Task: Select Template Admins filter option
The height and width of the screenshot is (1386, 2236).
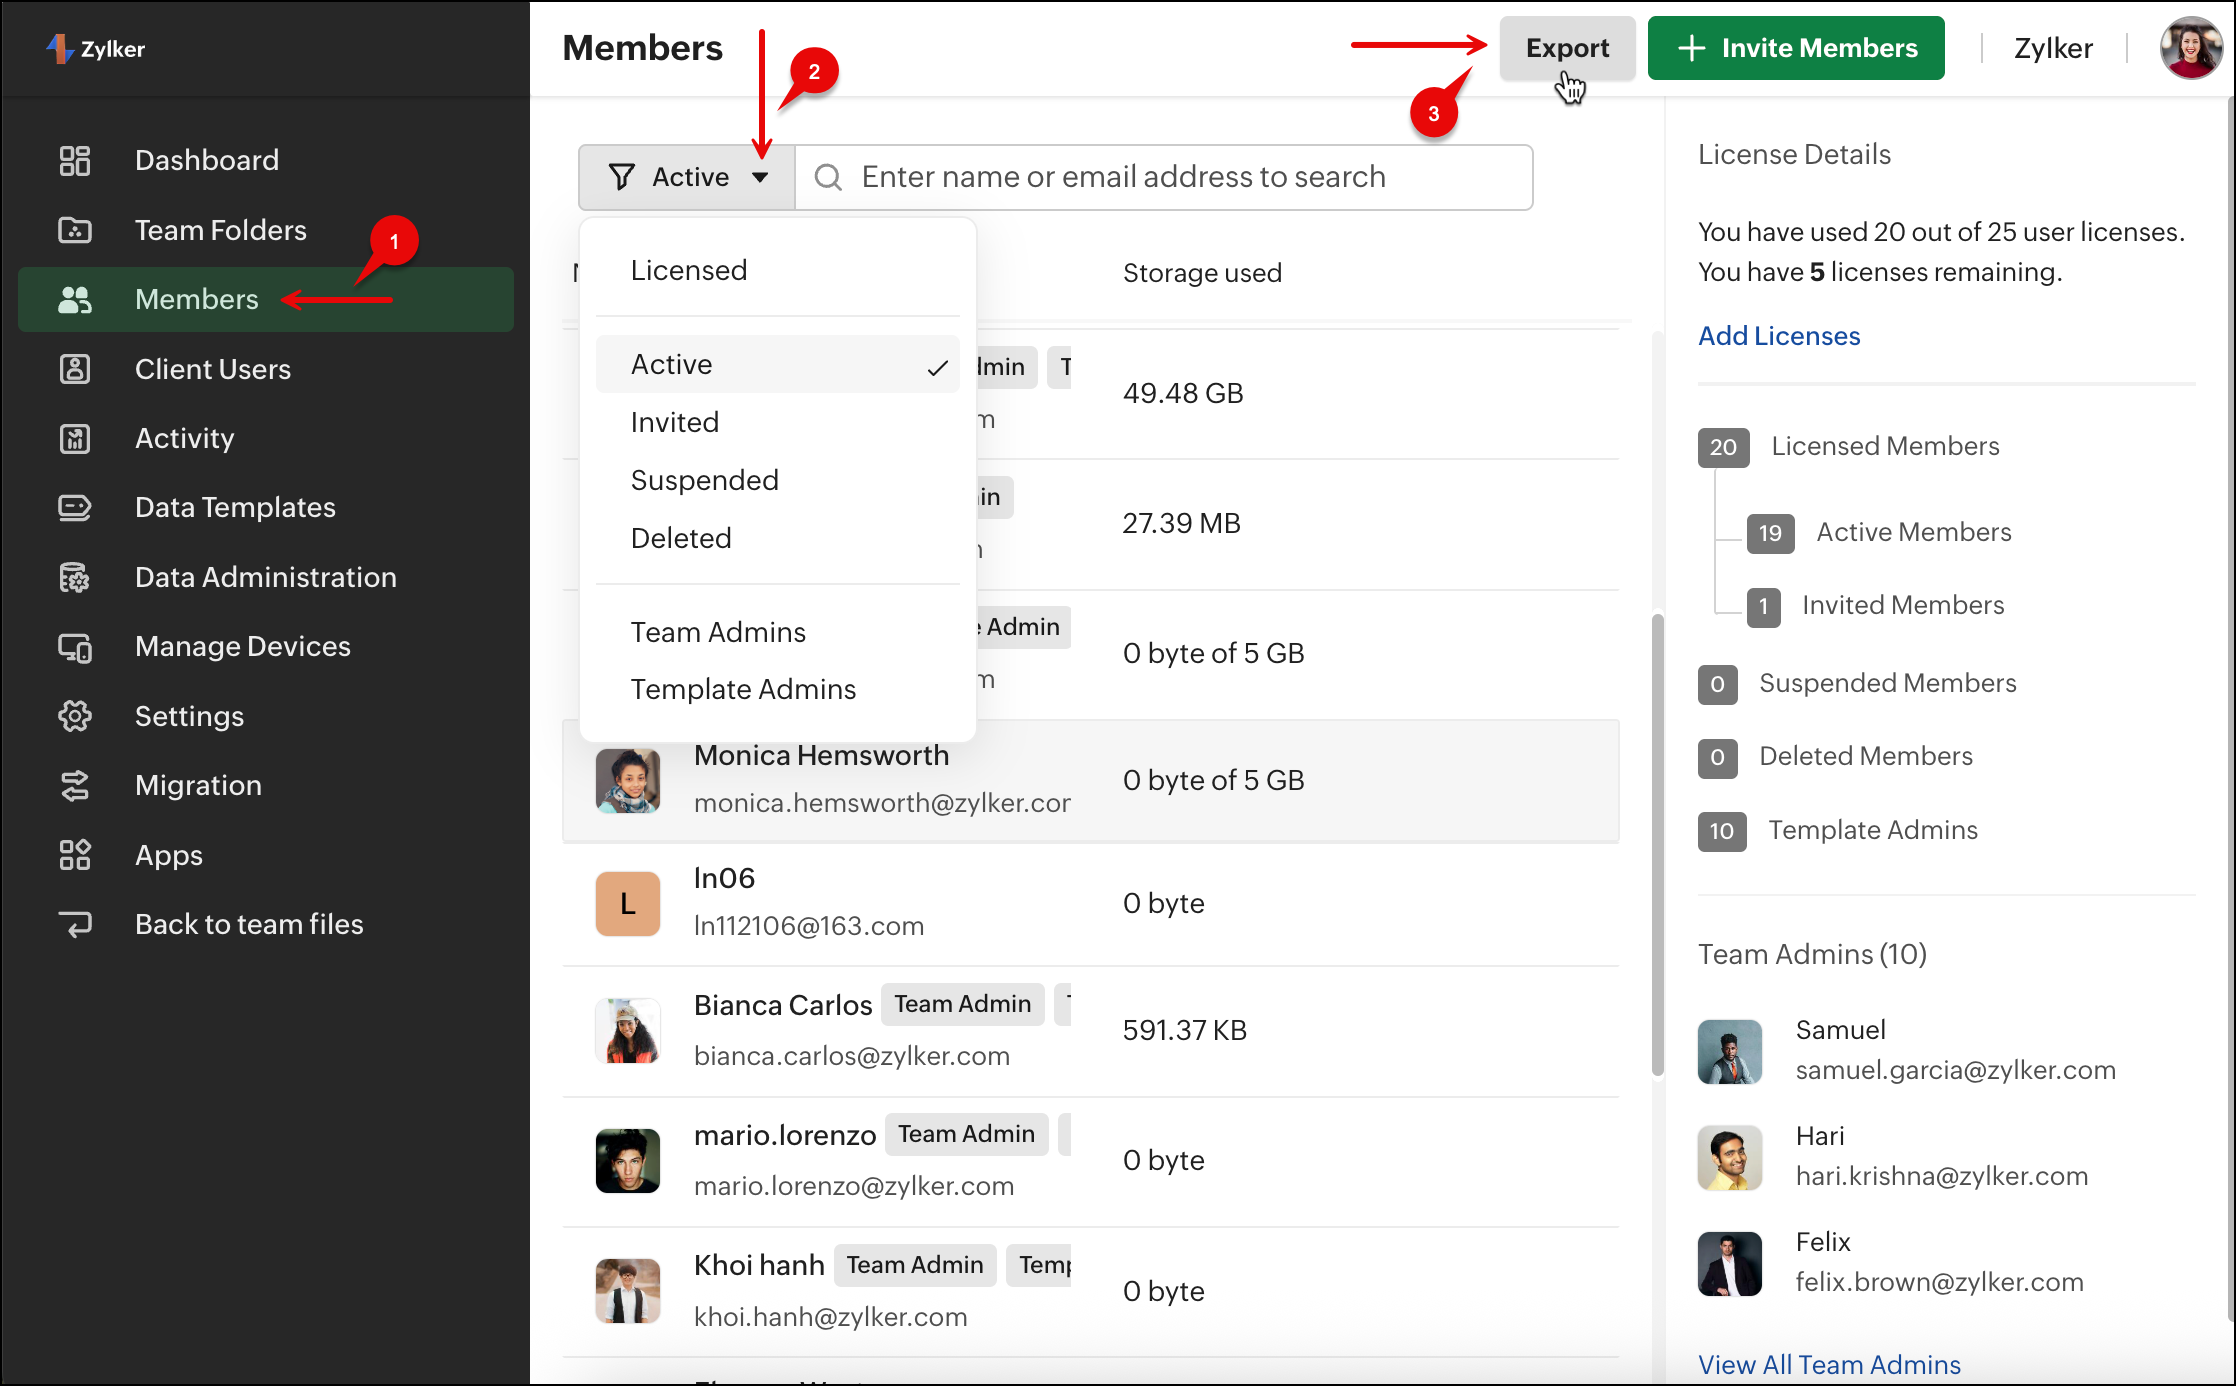Action: coord(743,689)
